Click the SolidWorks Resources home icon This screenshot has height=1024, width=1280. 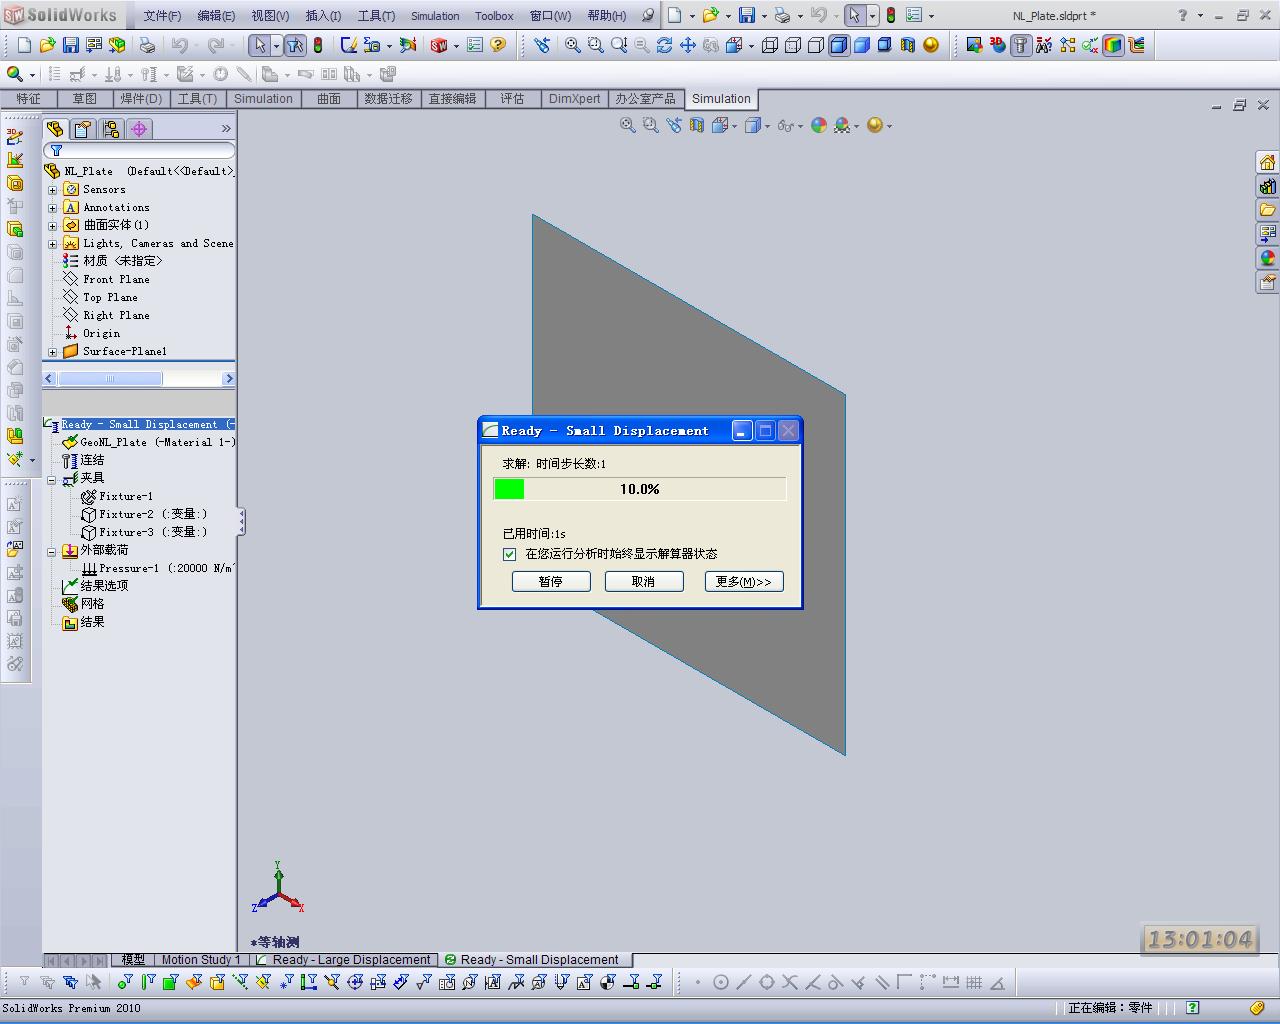[x=1267, y=163]
